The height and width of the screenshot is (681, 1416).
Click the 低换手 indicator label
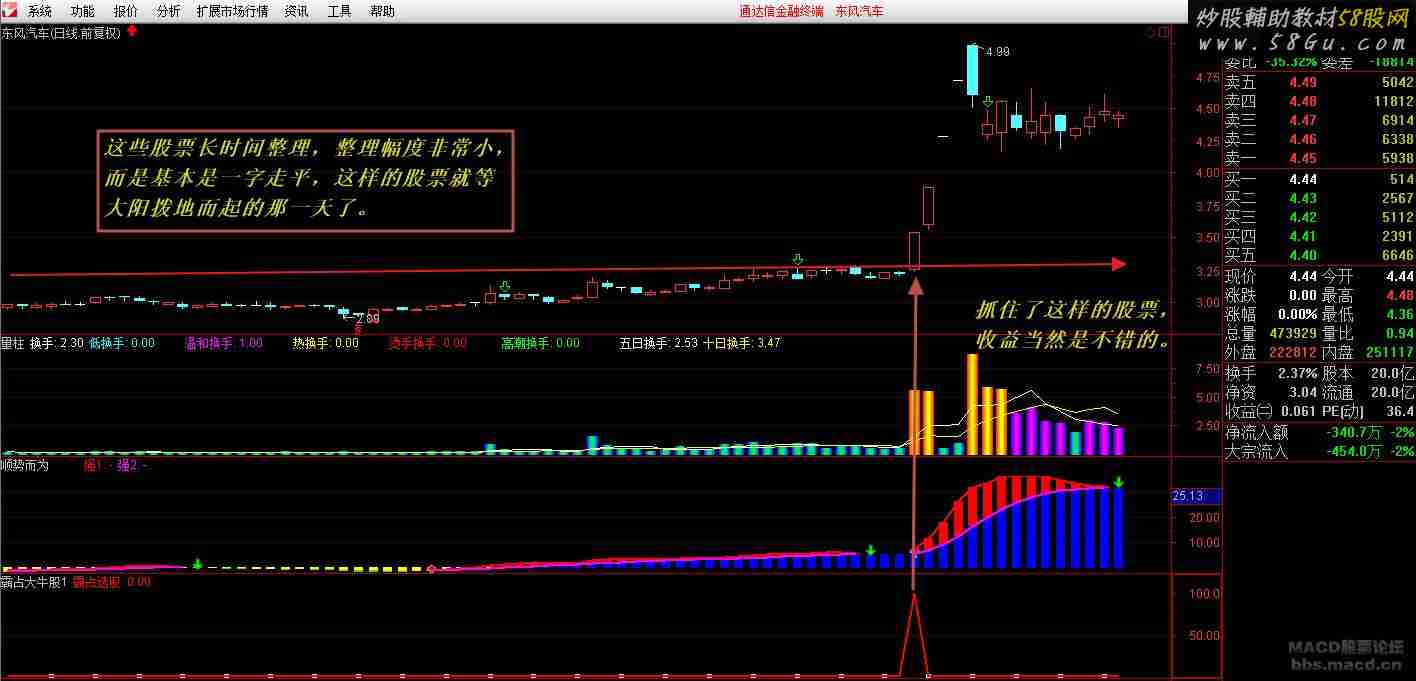[x=108, y=343]
